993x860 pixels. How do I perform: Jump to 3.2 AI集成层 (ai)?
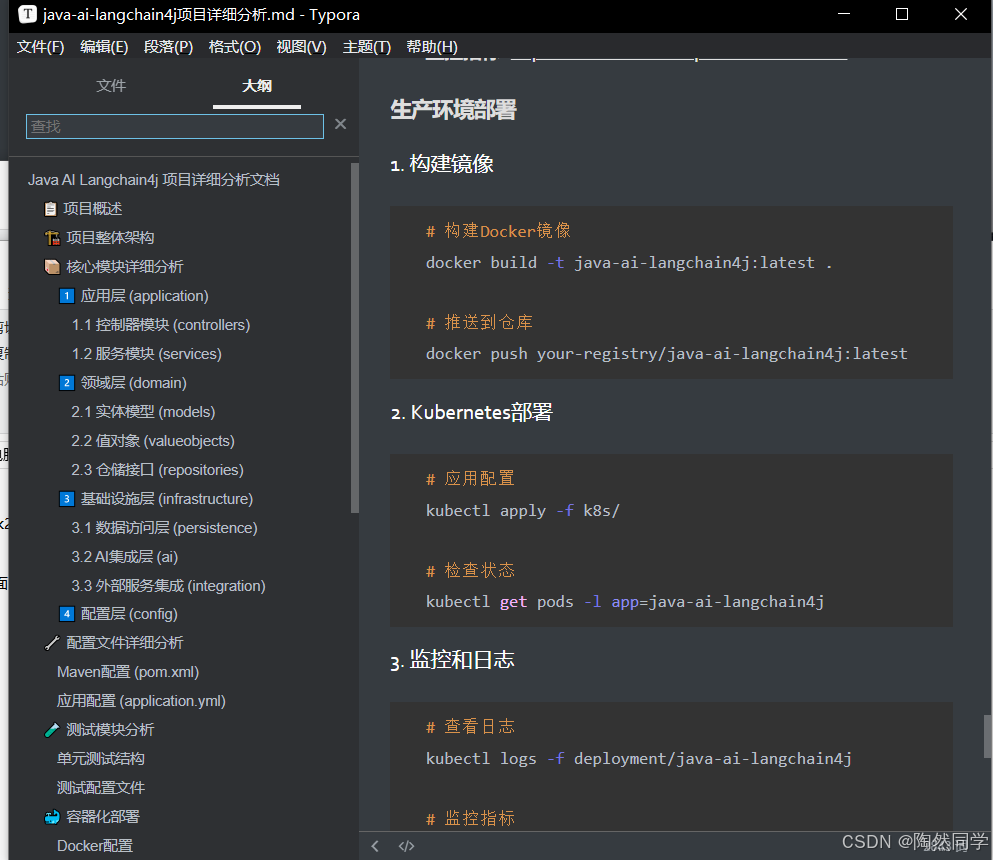coord(125,557)
